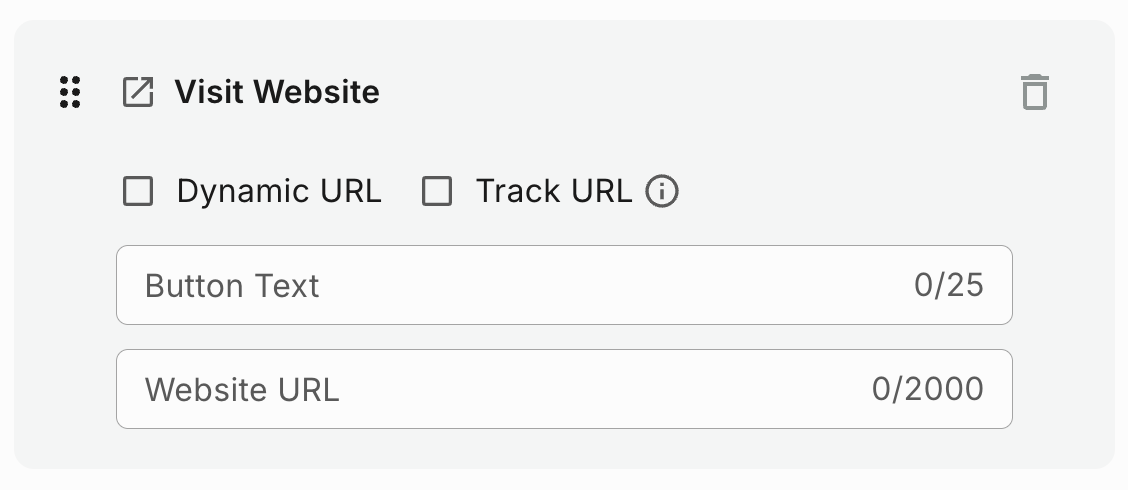Click the Visit Website heading text
Screen dimensions: 1128x490
pos(277,92)
